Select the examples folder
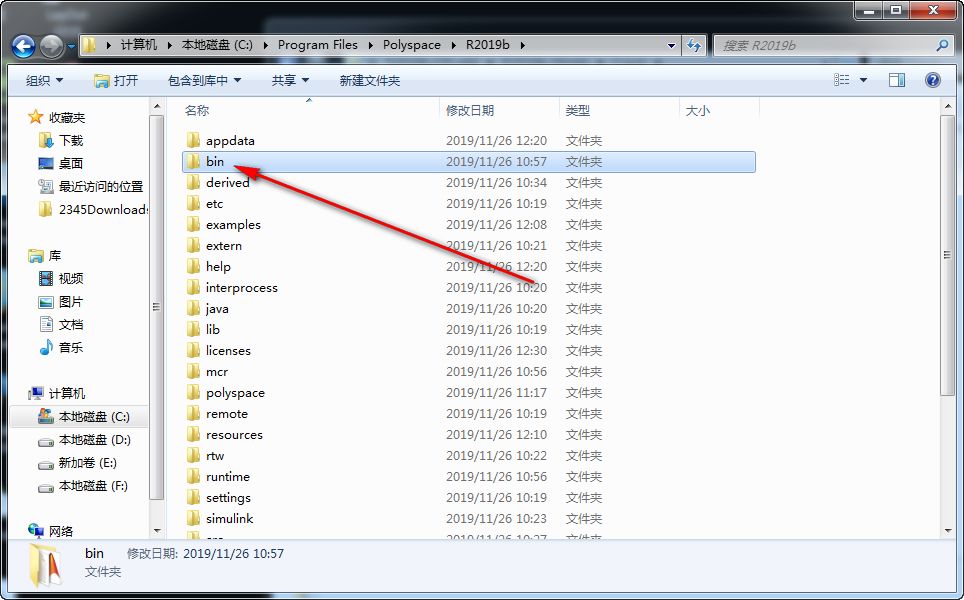The height and width of the screenshot is (600, 964). [x=233, y=224]
